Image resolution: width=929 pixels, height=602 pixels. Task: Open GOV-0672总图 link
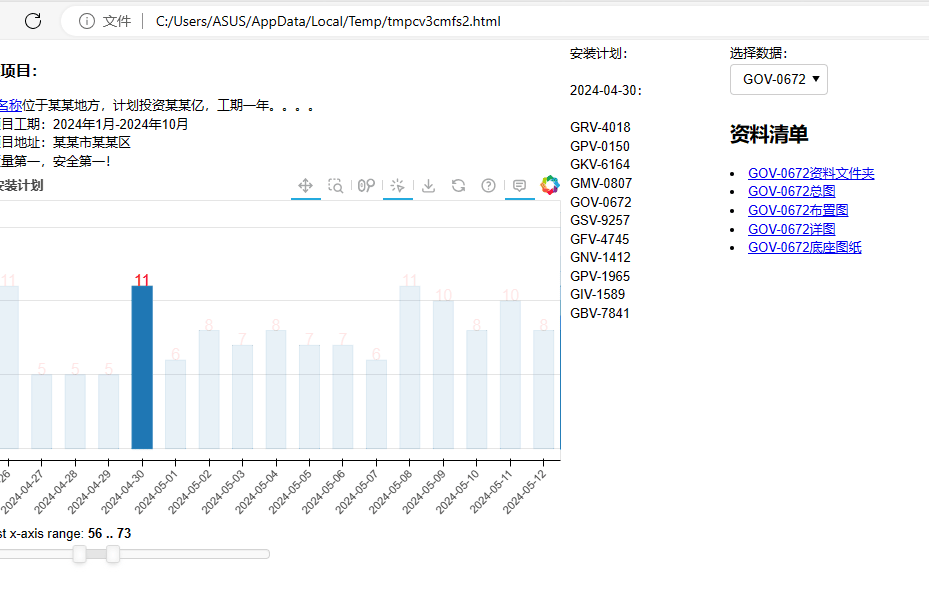(792, 191)
